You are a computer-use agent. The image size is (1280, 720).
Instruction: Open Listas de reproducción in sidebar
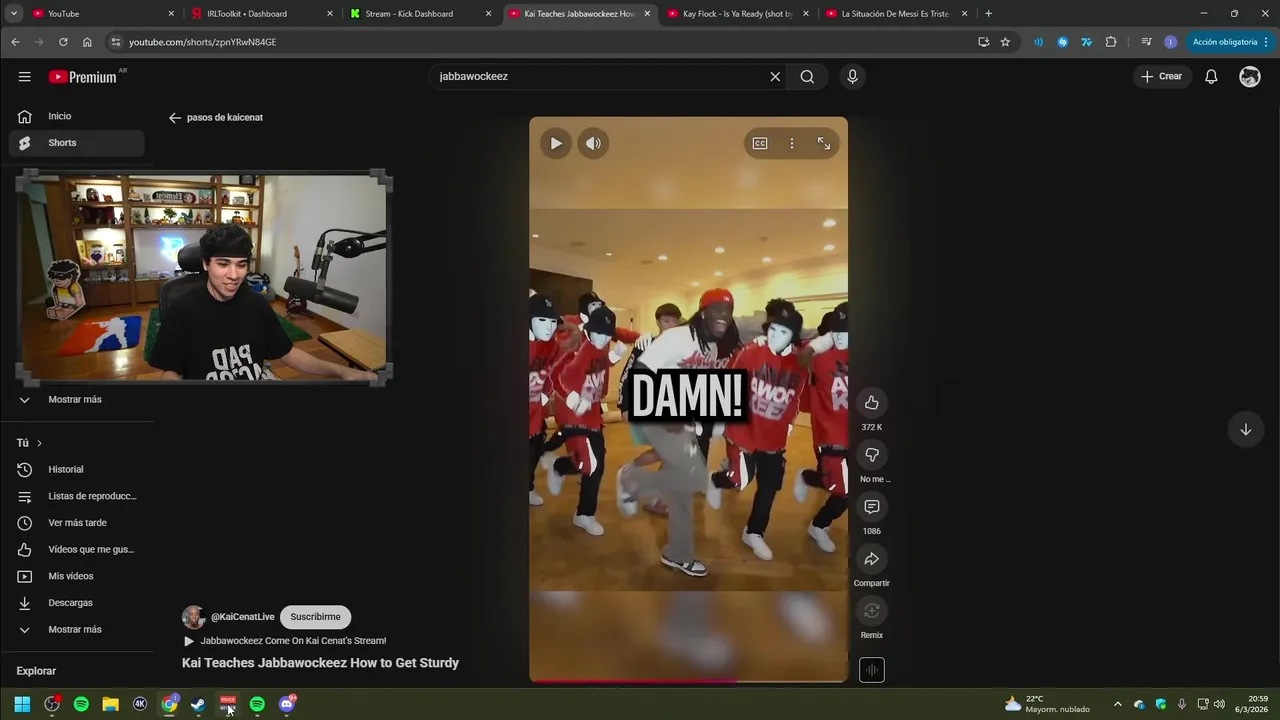coord(77,496)
